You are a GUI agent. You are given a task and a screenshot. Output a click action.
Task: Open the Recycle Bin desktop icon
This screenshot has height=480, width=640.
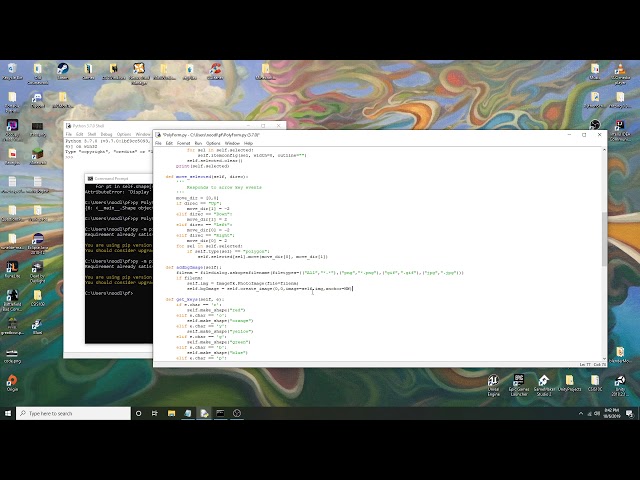(x=12, y=71)
